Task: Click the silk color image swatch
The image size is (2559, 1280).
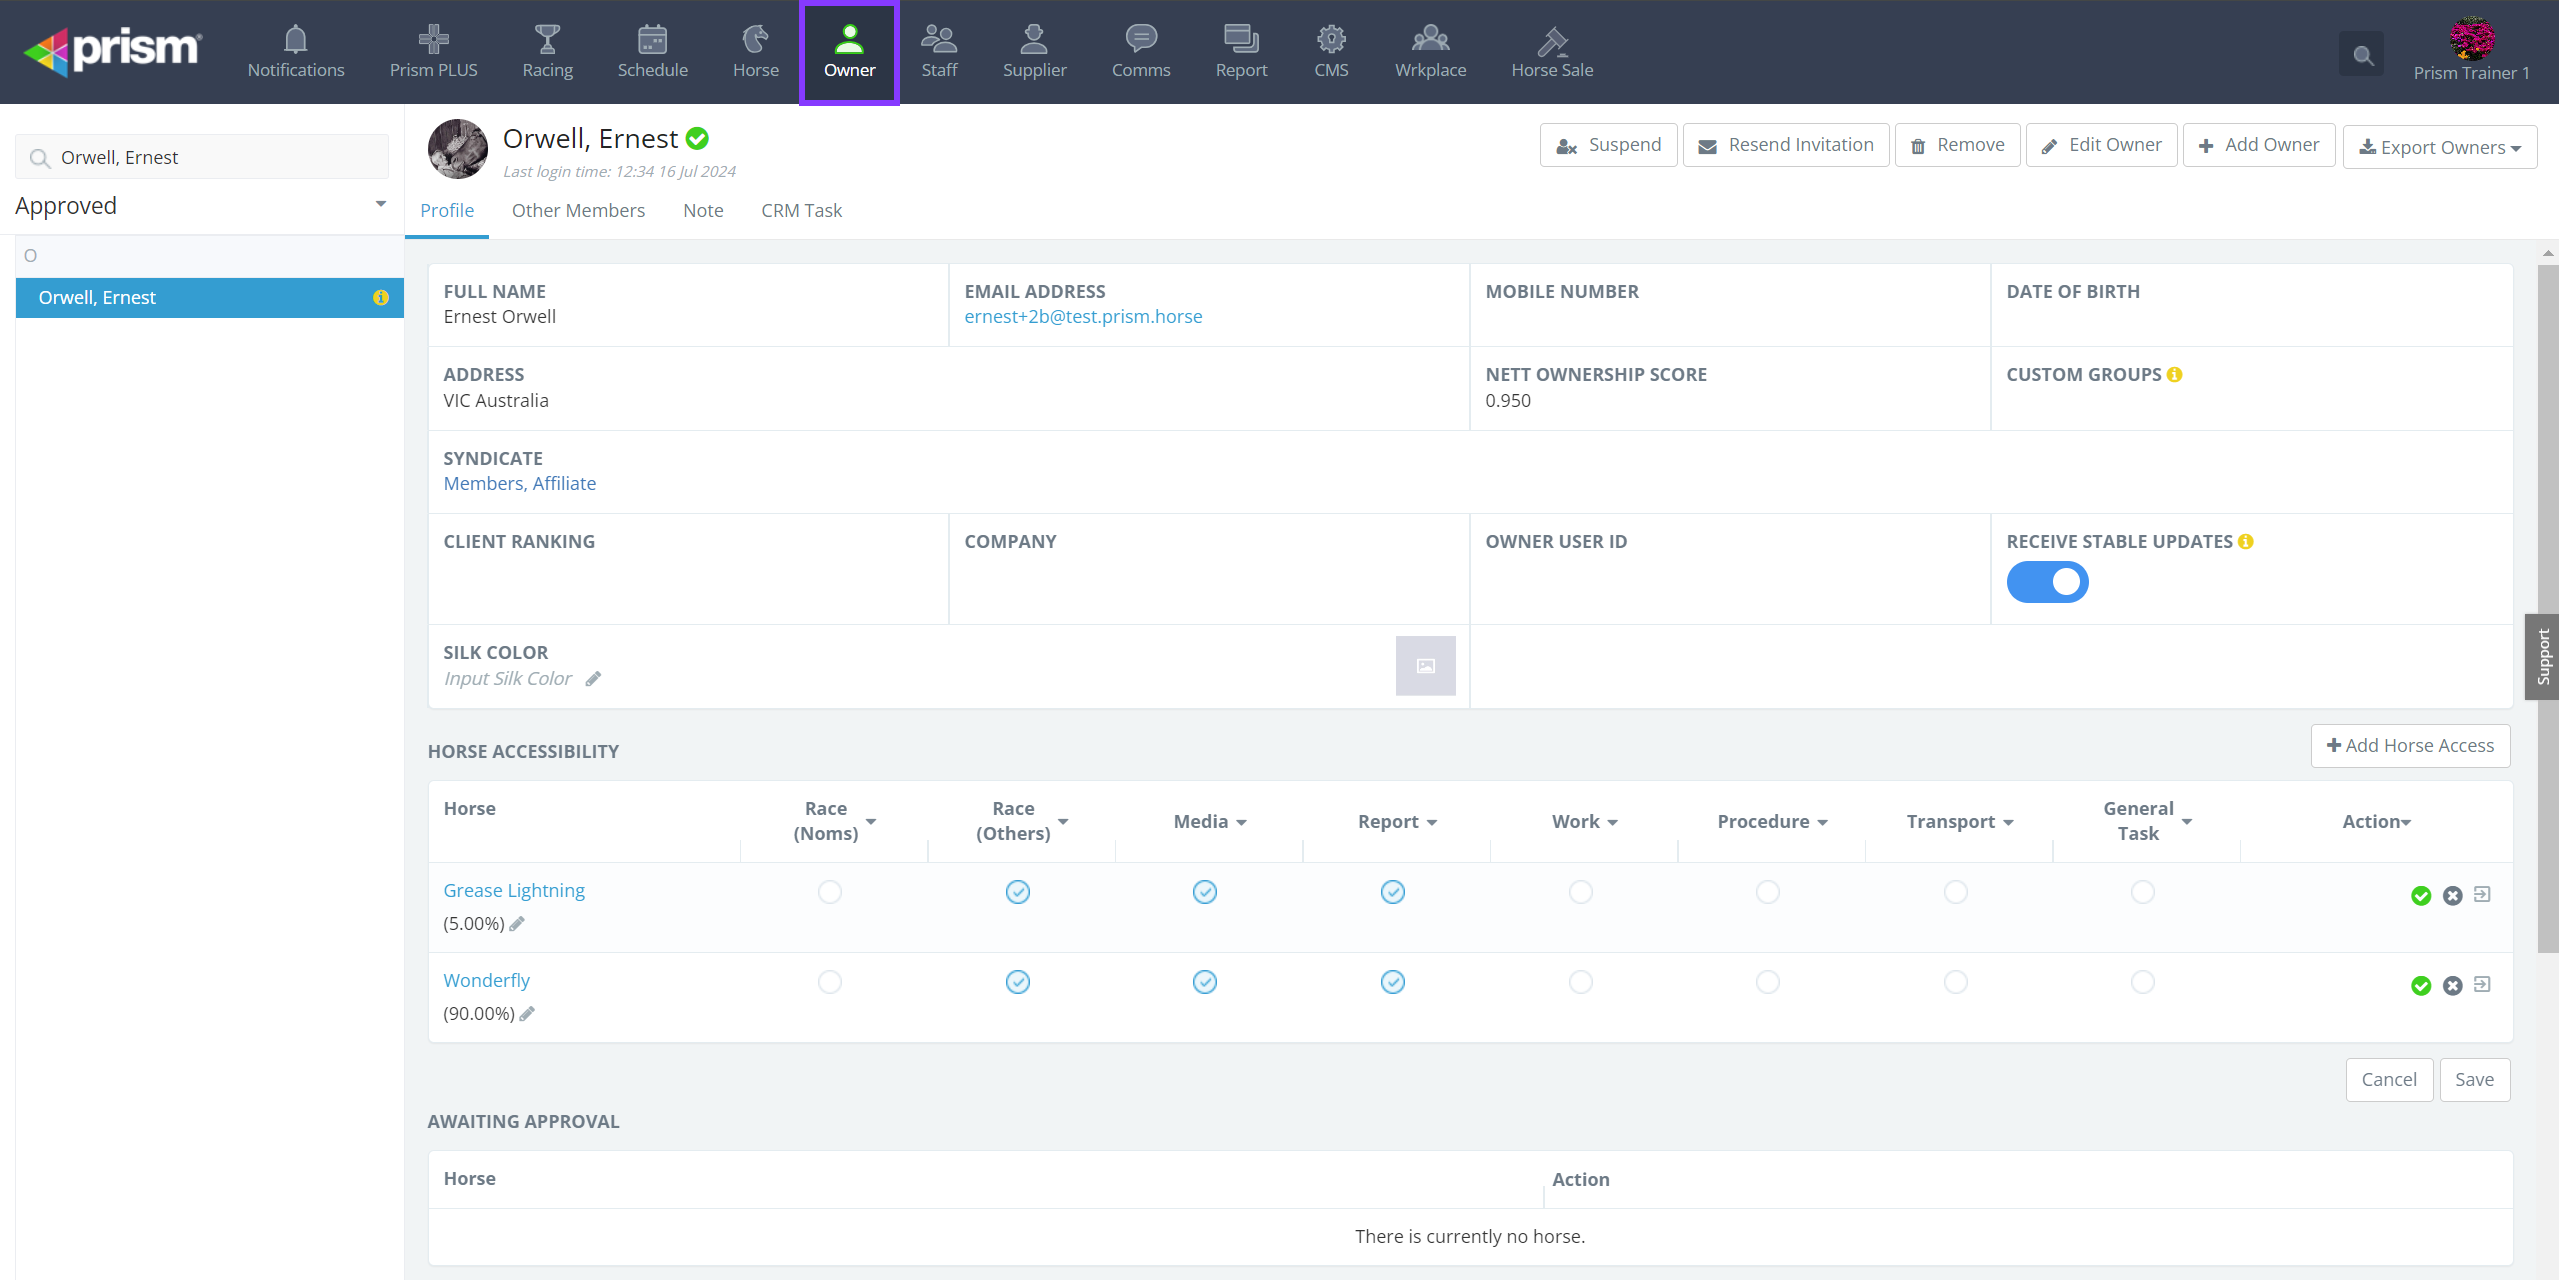Action: tap(1425, 666)
